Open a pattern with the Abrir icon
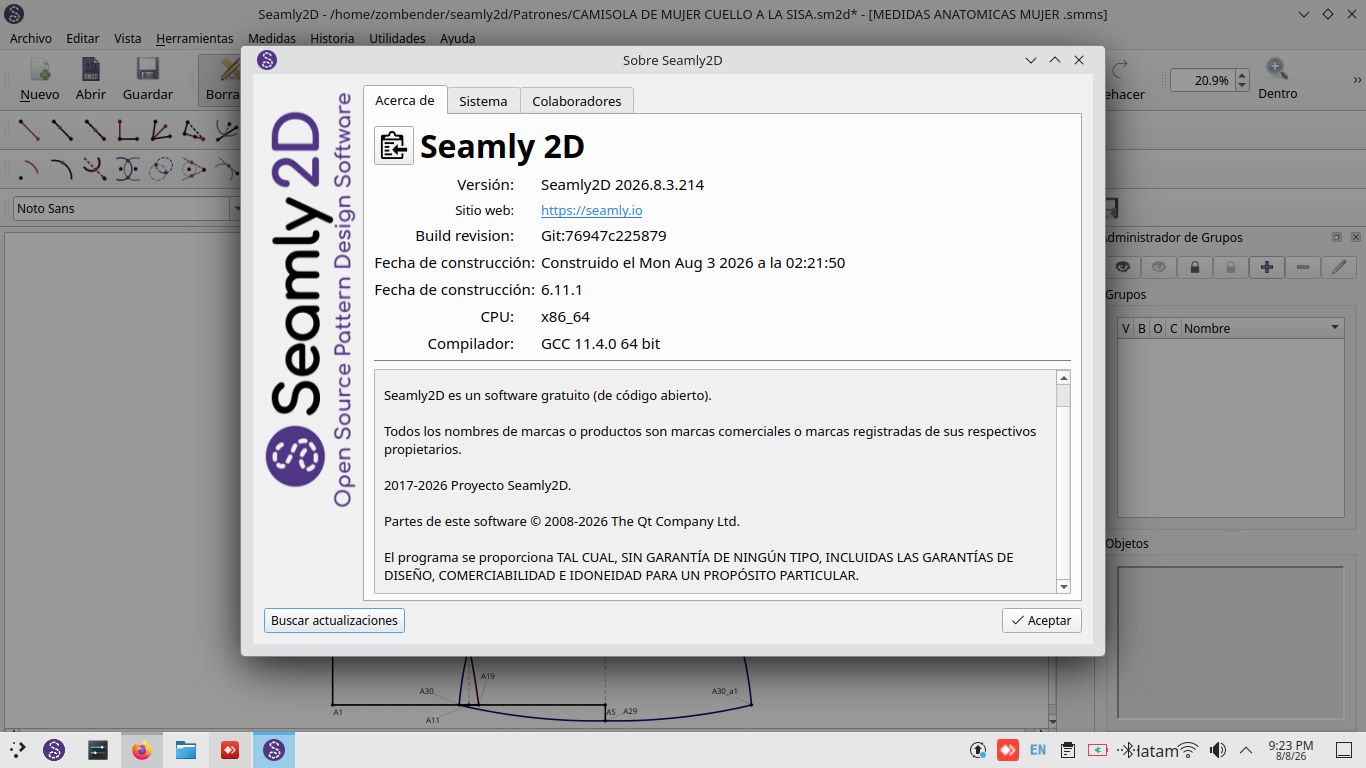This screenshot has width=1366, height=768. coord(90,70)
